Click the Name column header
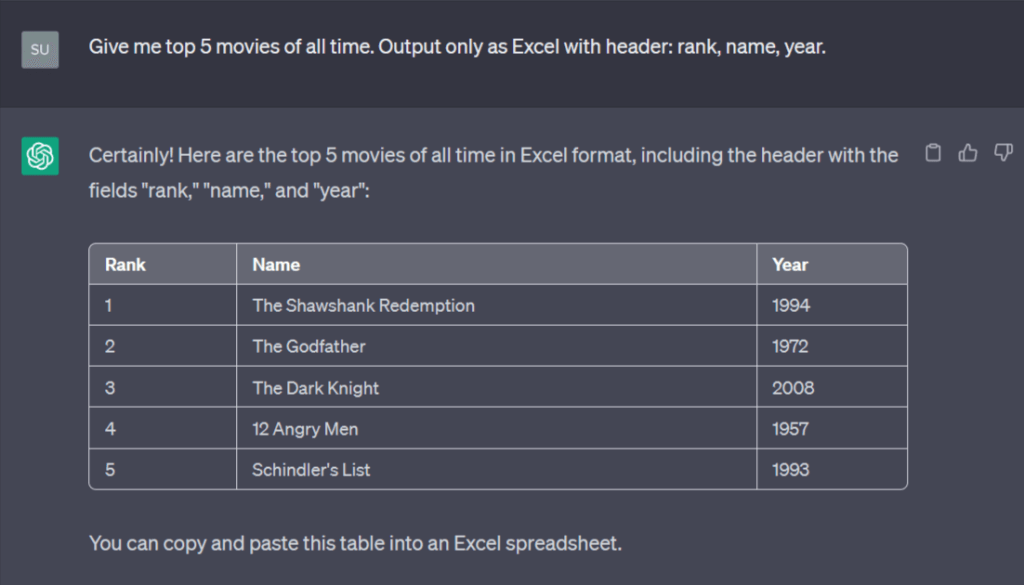 (276, 265)
